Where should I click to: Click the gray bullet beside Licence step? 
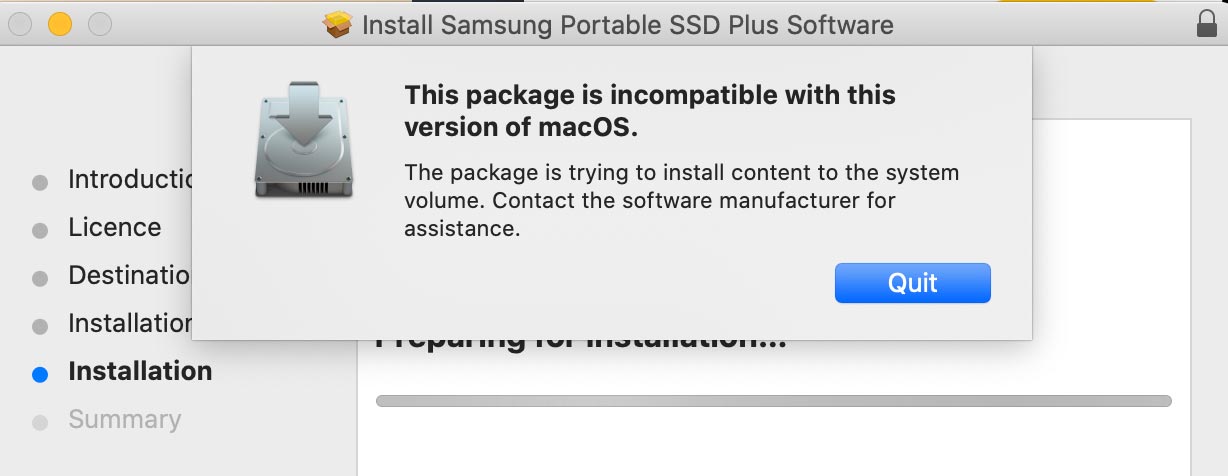(x=40, y=231)
